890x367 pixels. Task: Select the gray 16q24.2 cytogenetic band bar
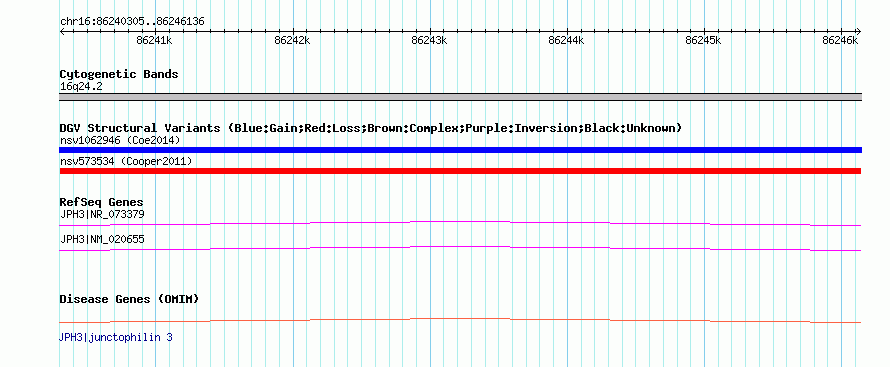click(460, 97)
